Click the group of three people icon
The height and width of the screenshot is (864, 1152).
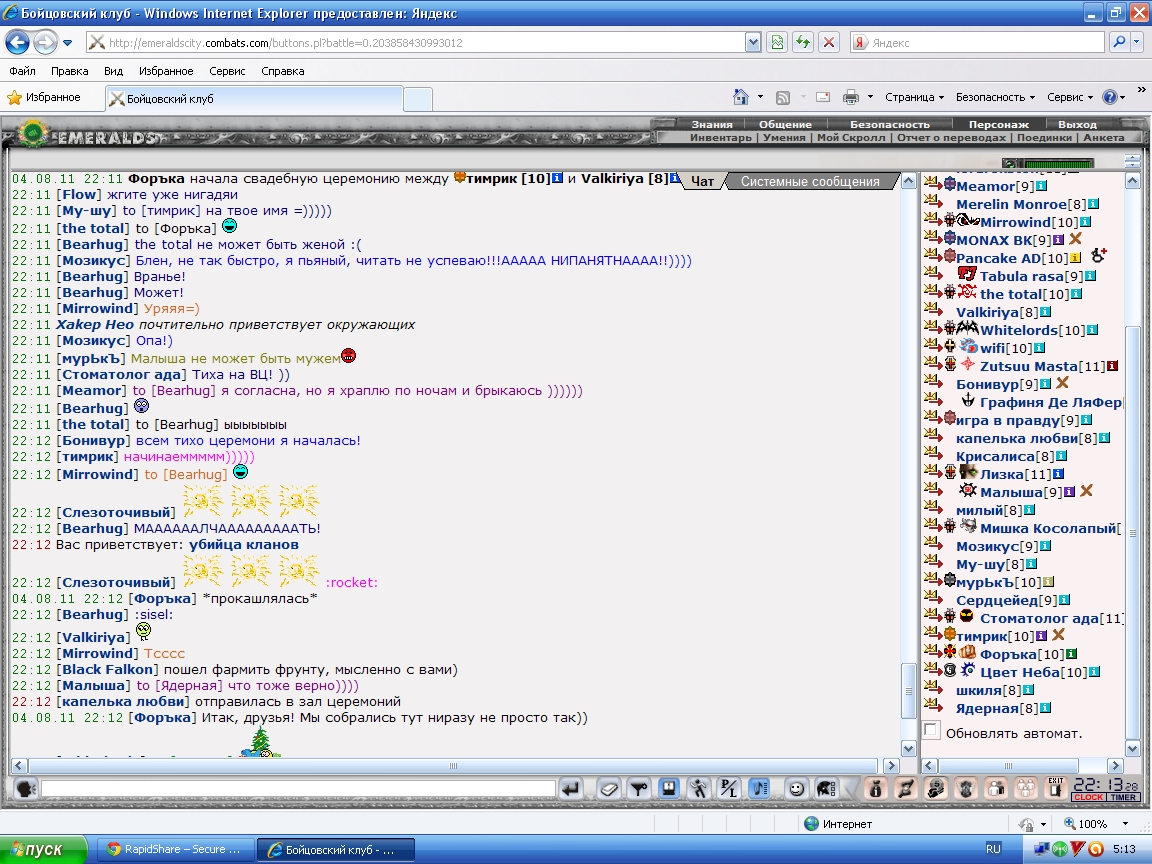[1026, 789]
